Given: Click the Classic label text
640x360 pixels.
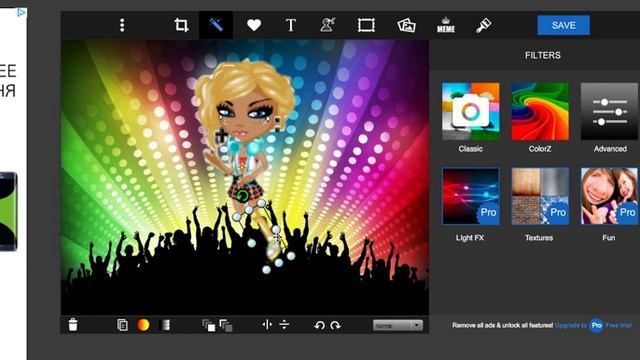Looking at the screenshot, I should pyautogui.click(x=471, y=149).
